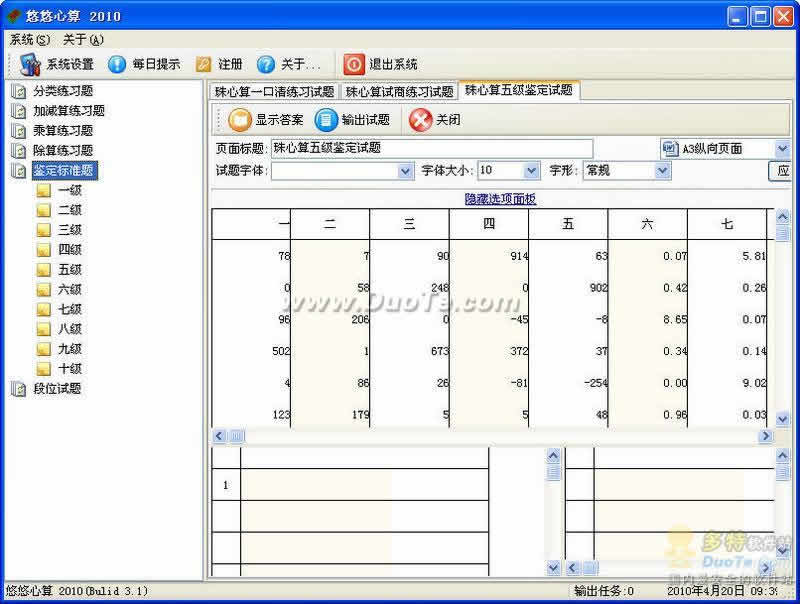This screenshot has height=604, width=800.
Task: Click the 系统设置 button label
Action: [x=70, y=64]
